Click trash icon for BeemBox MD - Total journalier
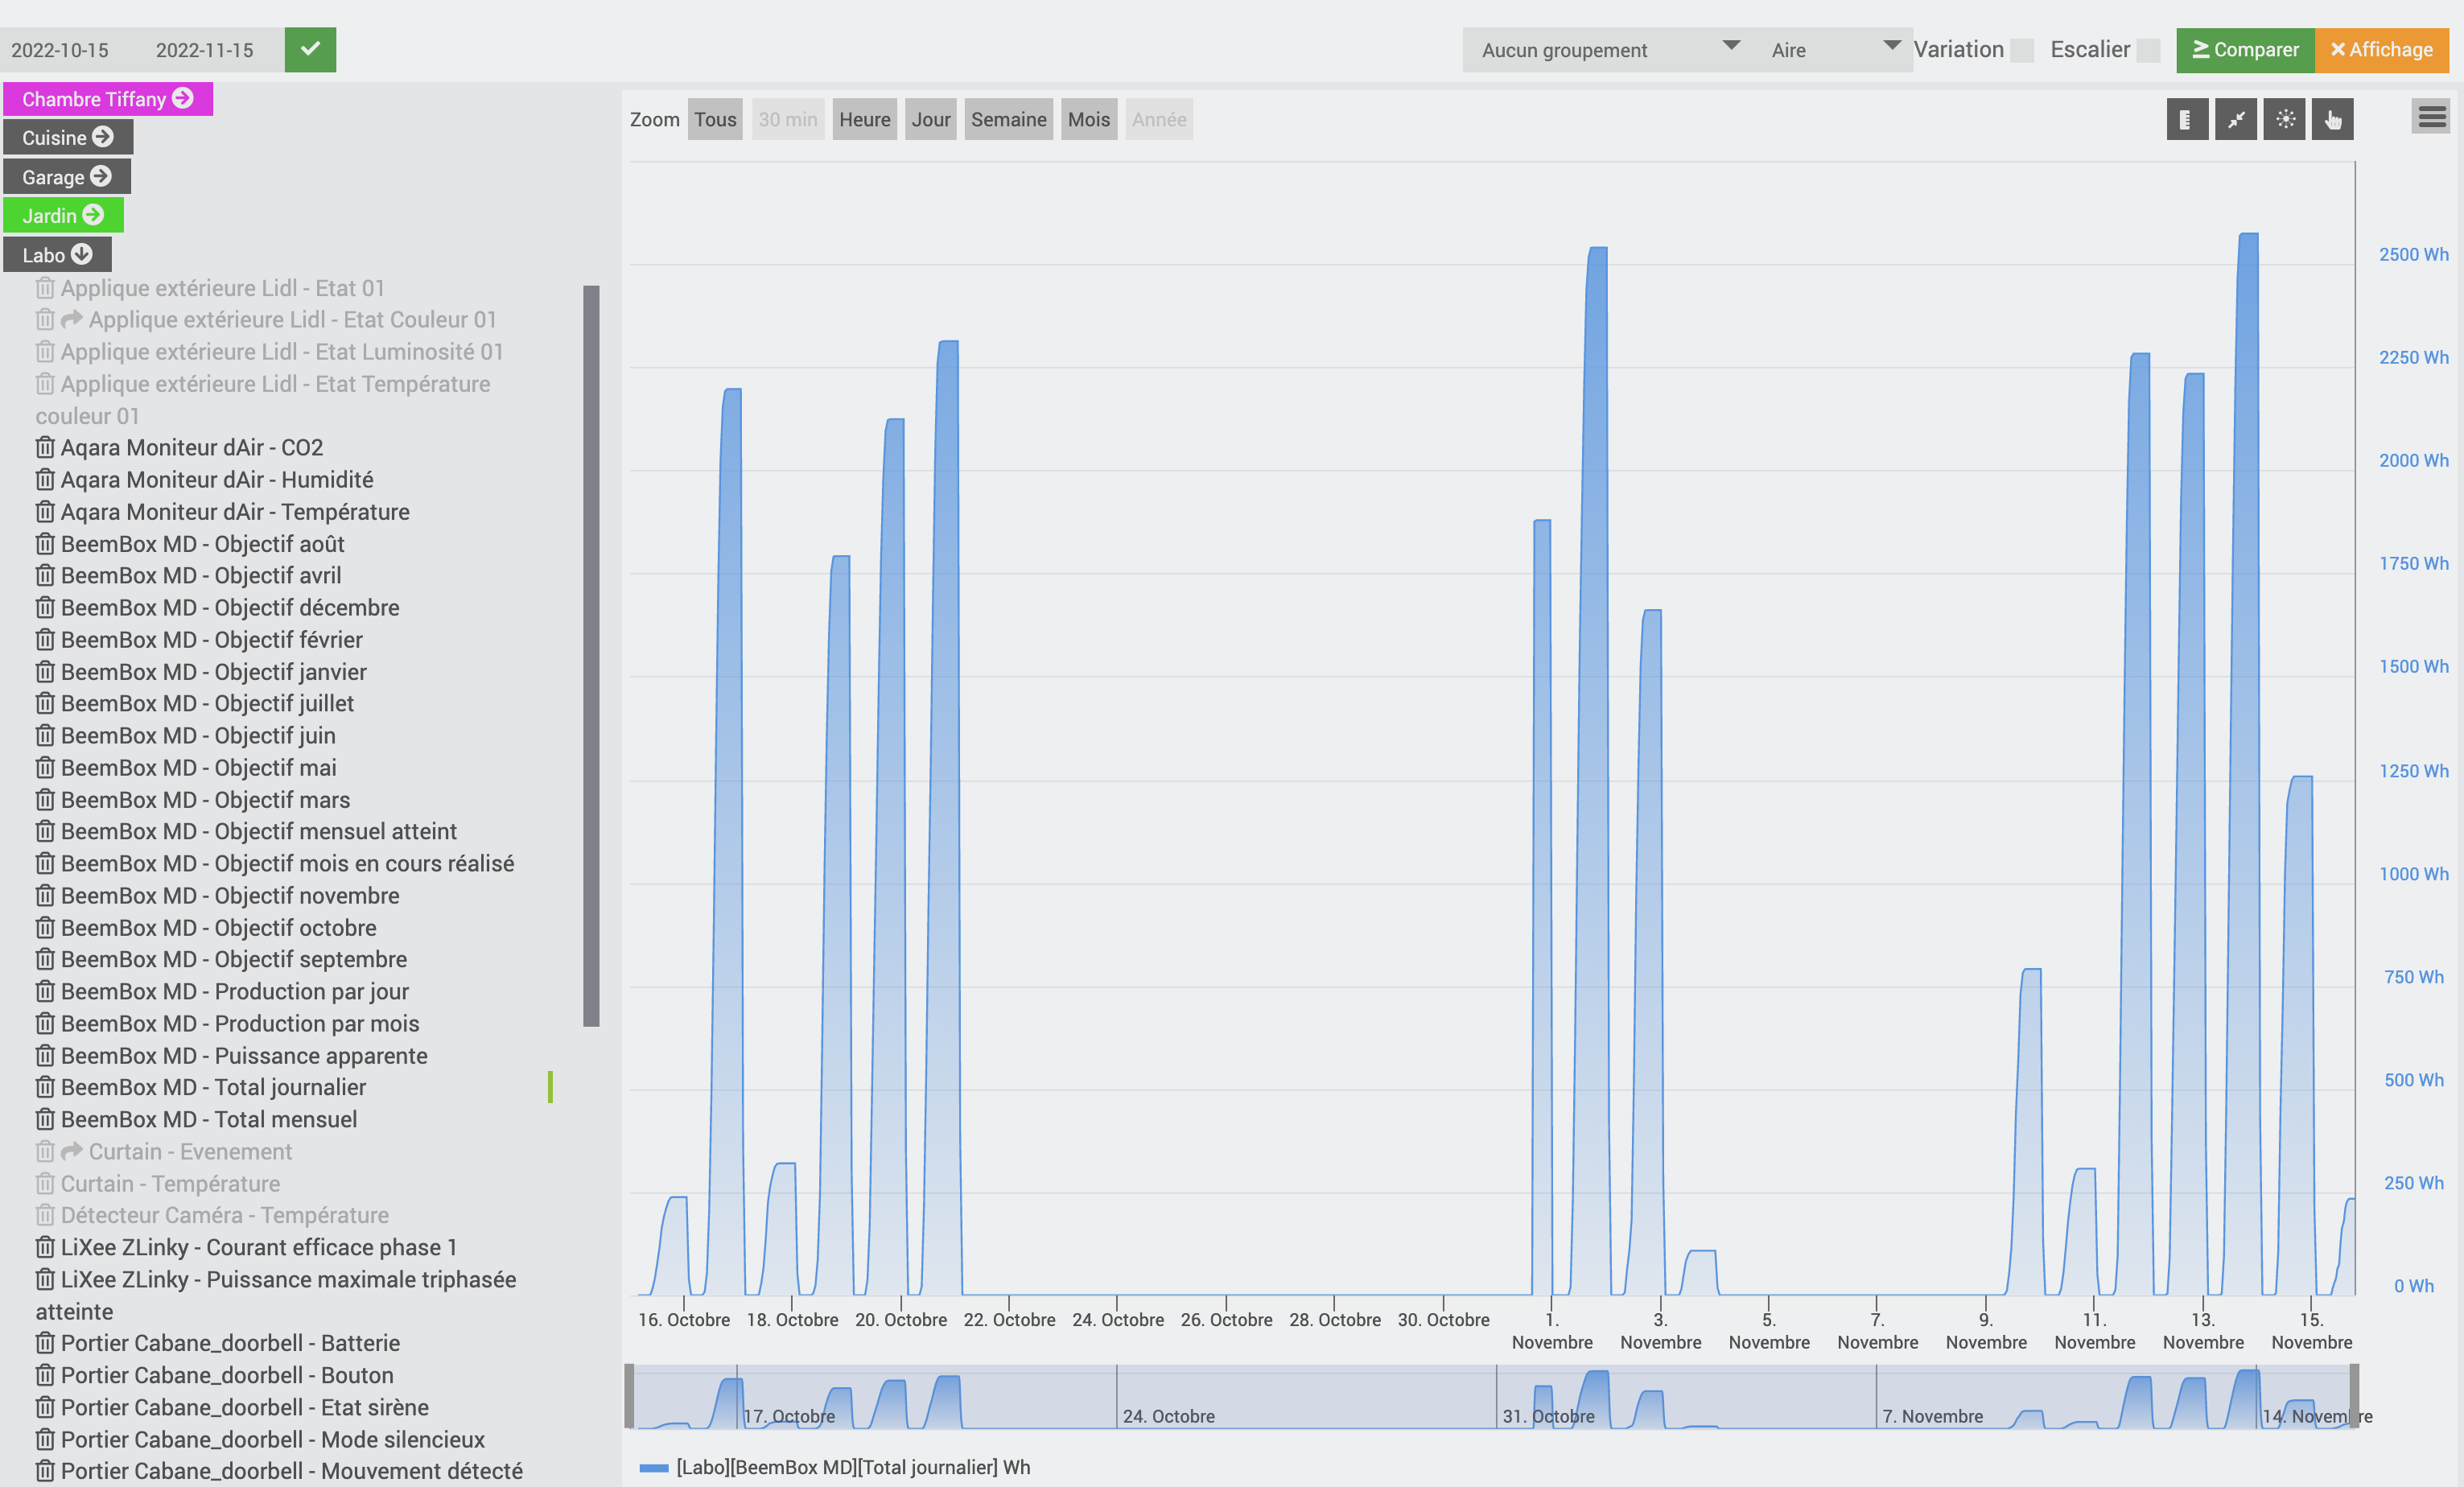Image resolution: width=2464 pixels, height=1487 pixels. [45, 1087]
